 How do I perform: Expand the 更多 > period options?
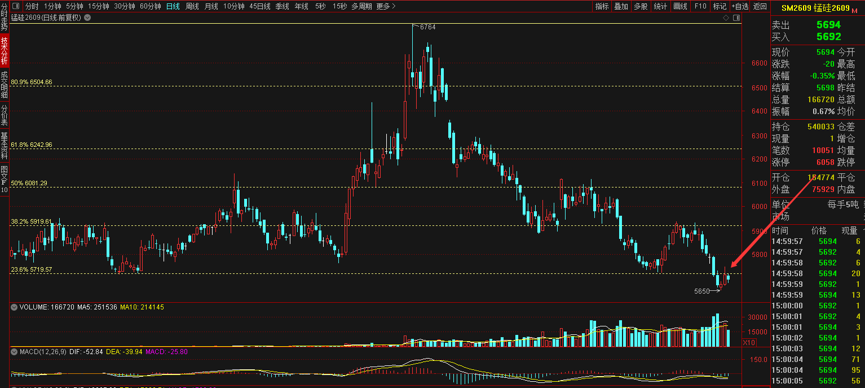[x=386, y=7]
